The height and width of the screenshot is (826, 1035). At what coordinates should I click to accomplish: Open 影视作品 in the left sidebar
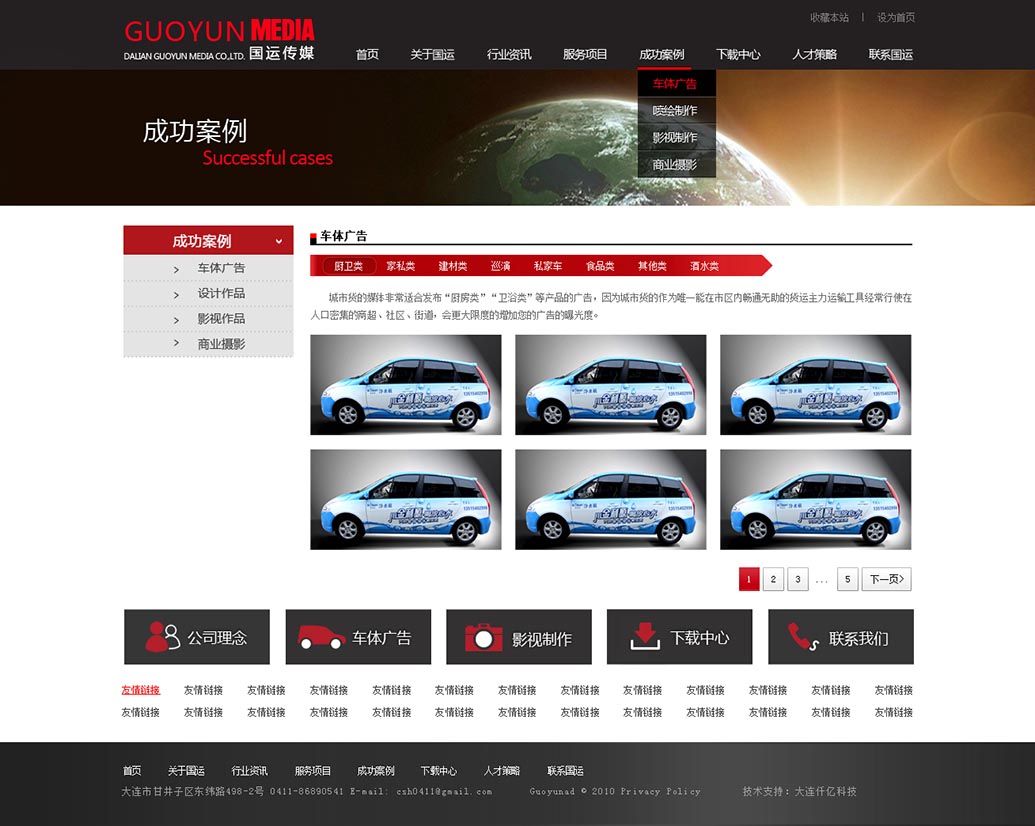[221, 319]
